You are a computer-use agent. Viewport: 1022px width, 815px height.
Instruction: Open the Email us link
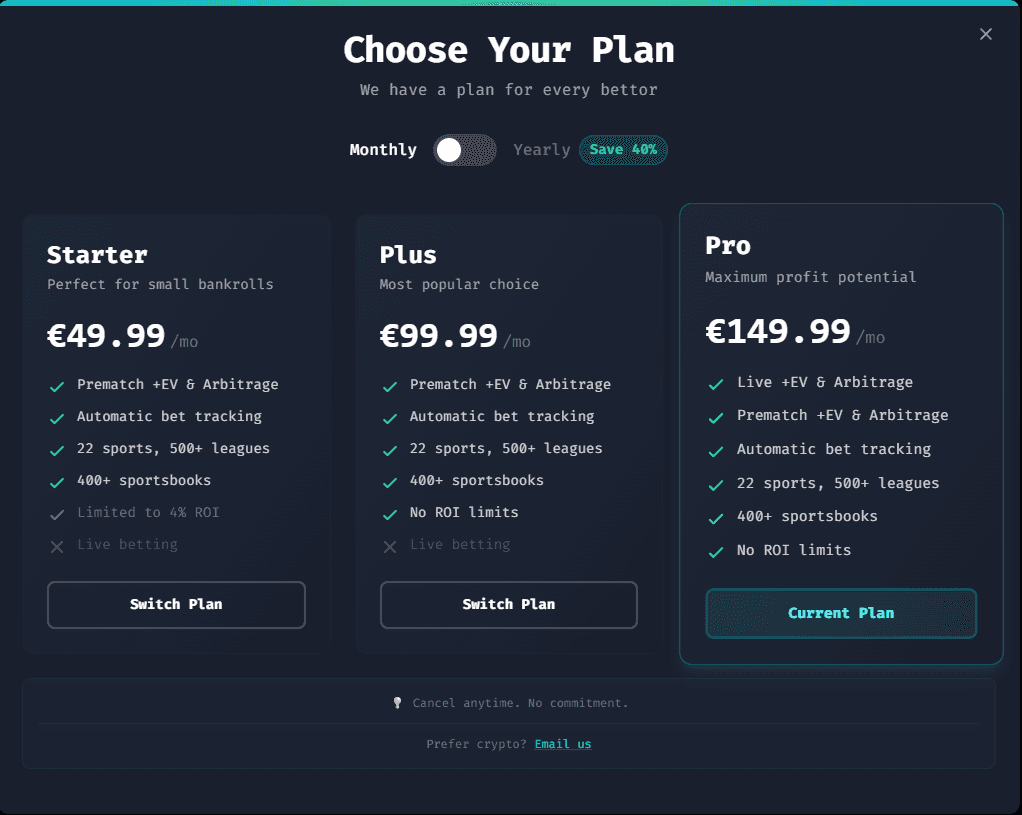pos(563,744)
